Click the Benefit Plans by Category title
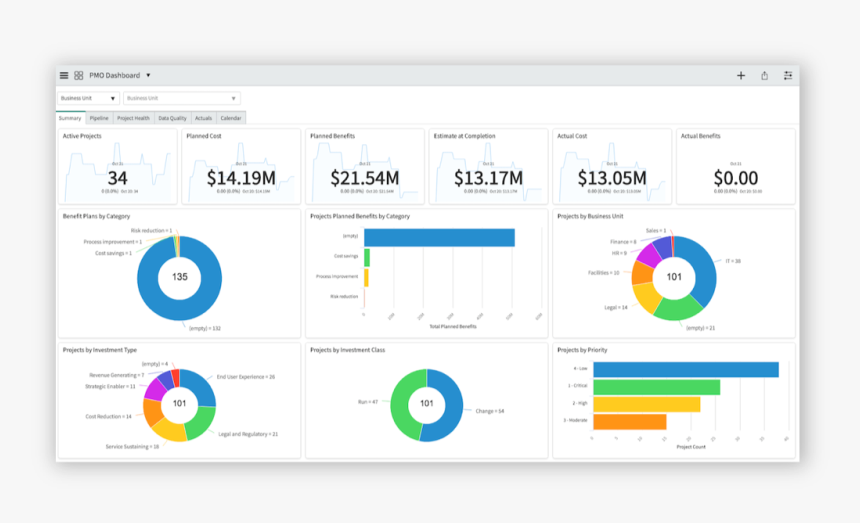Viewport: 860px width, 523px height. (97, 216)
